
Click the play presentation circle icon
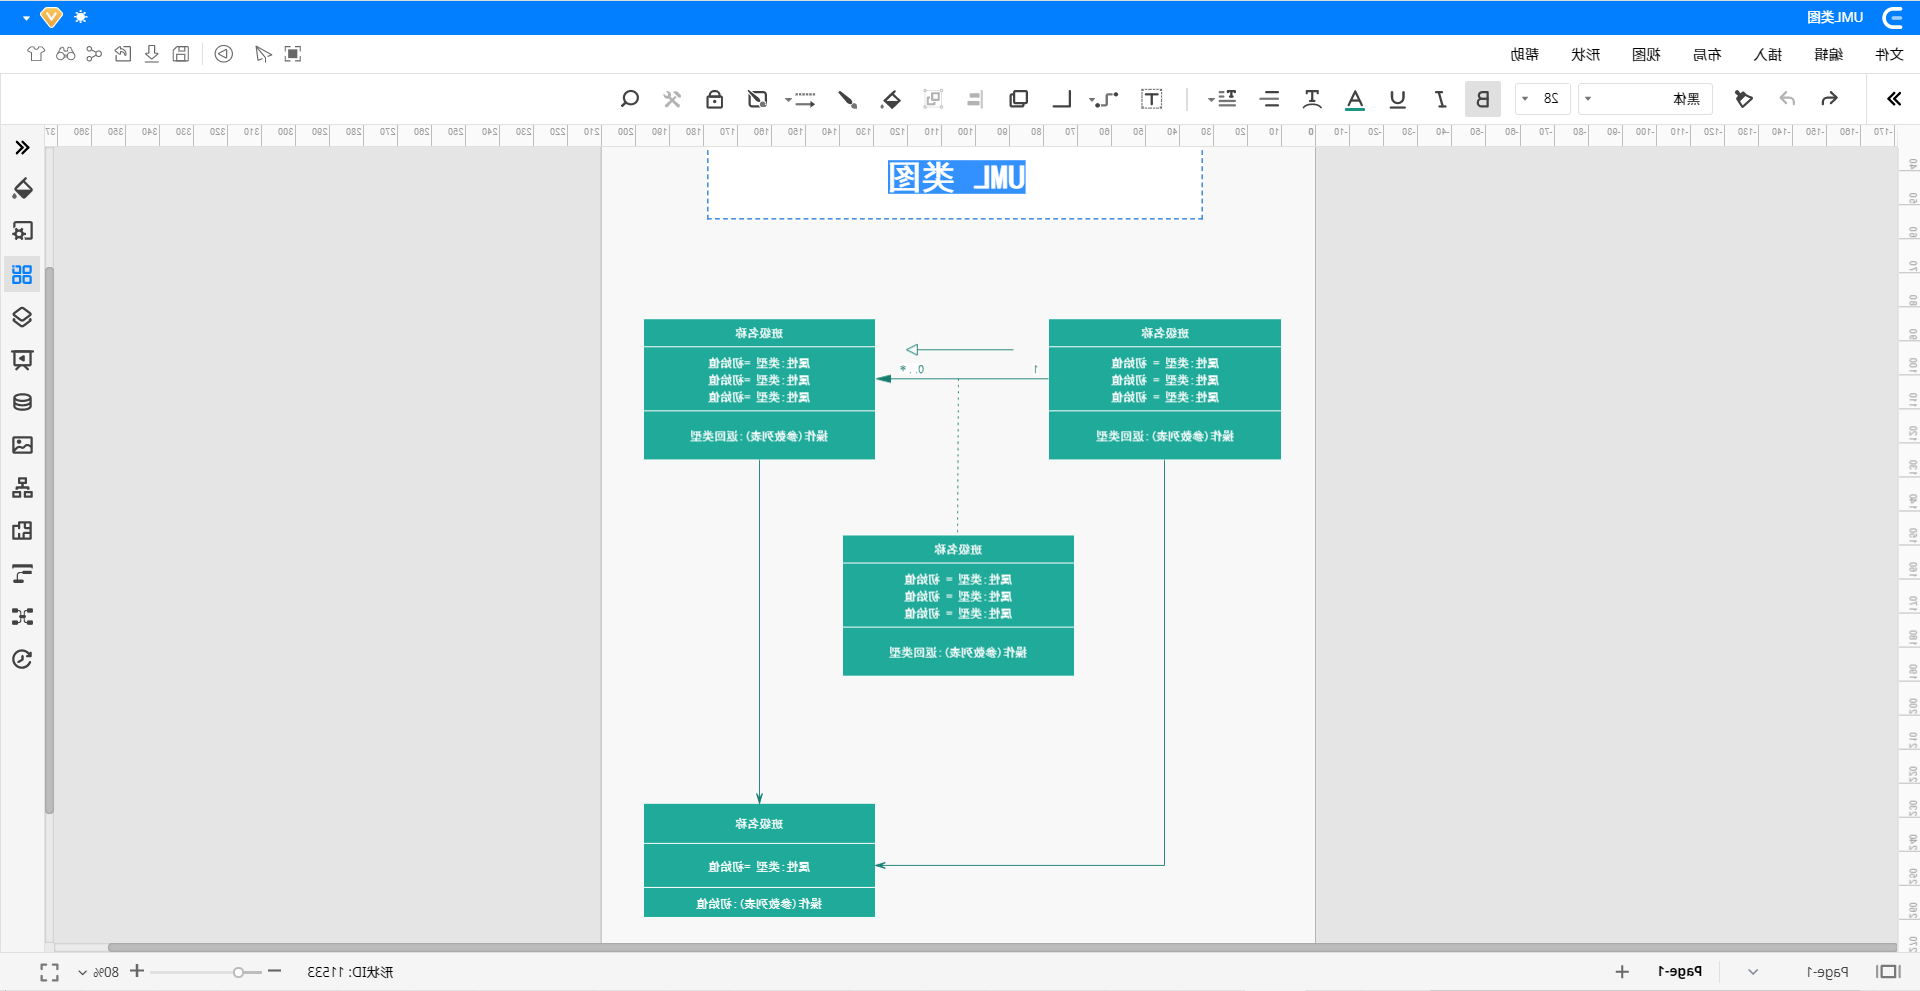click(224, 54)
